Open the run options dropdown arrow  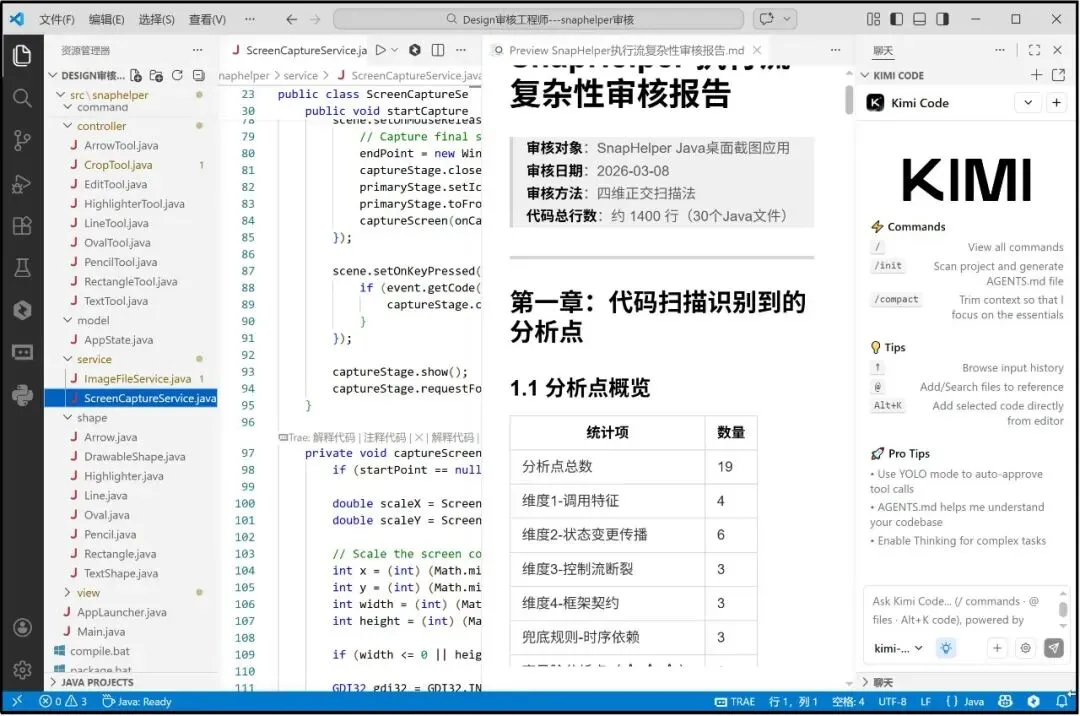(395, 50)
